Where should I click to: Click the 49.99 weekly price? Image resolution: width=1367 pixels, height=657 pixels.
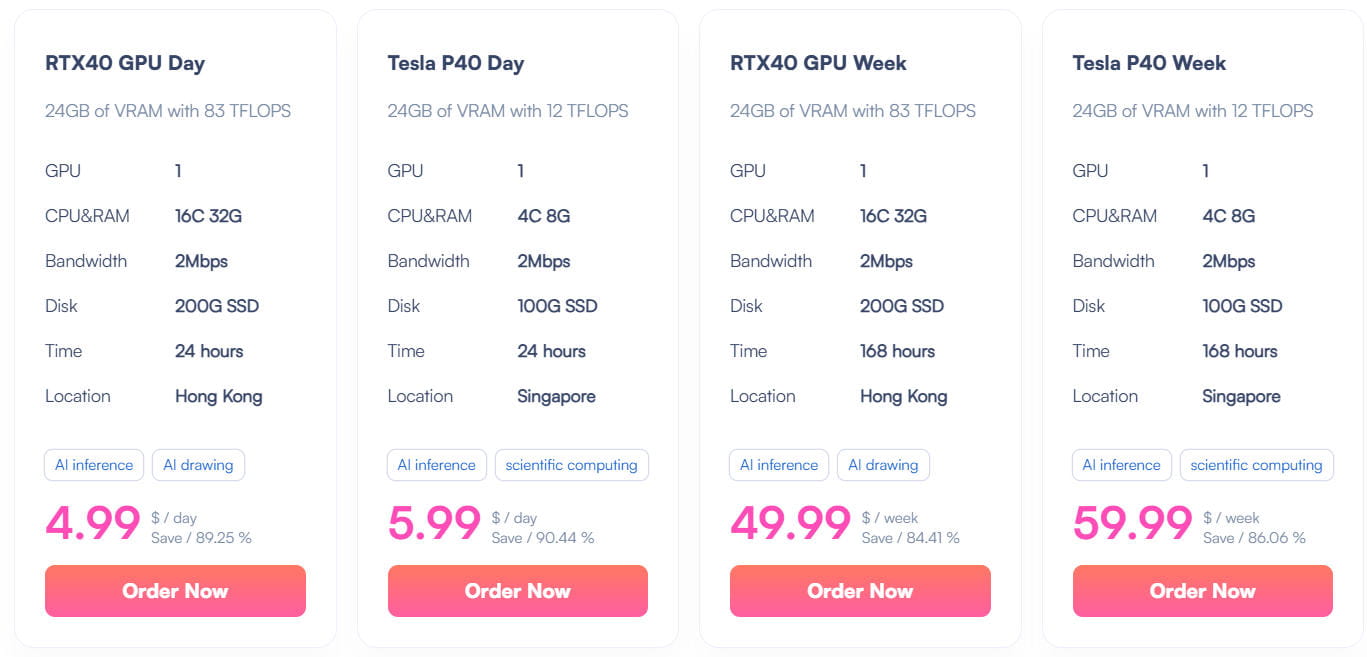click(x=790, y=524)
